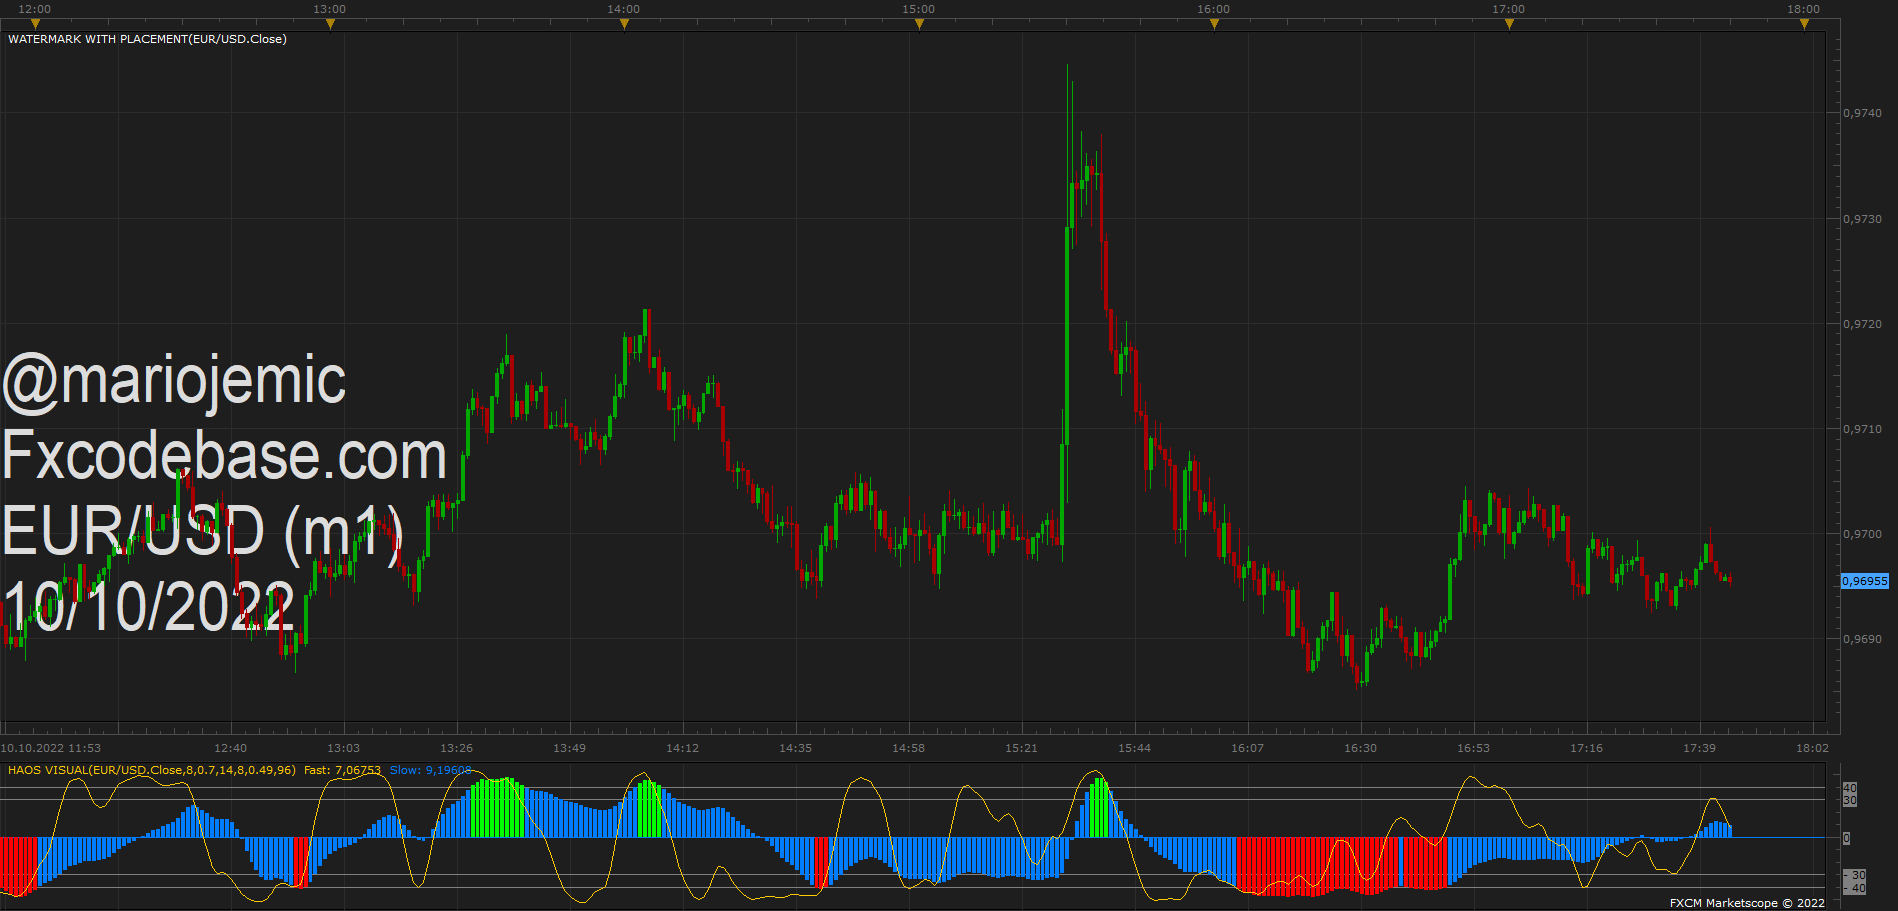Click the 13:26 time axis label
The height and width of the screenshot is (911, 1898).
tap(456, 748)
